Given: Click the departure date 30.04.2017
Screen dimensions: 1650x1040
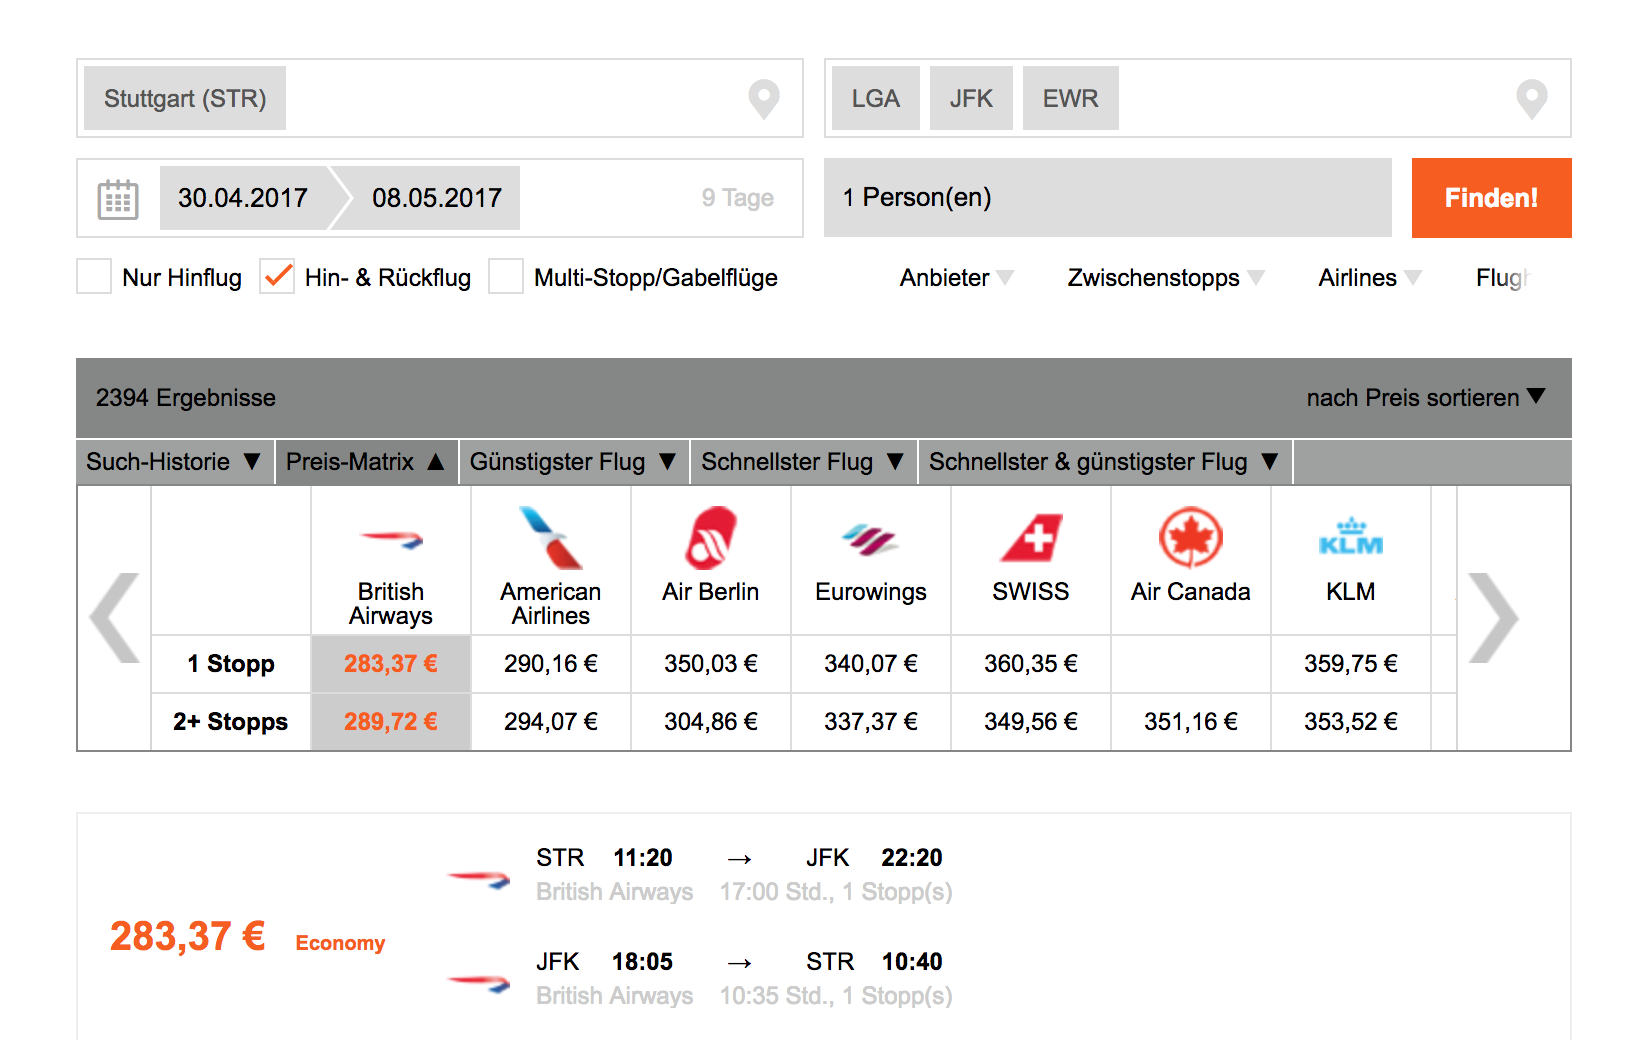Looking at the screenshot, I should [x=243, y=198].
